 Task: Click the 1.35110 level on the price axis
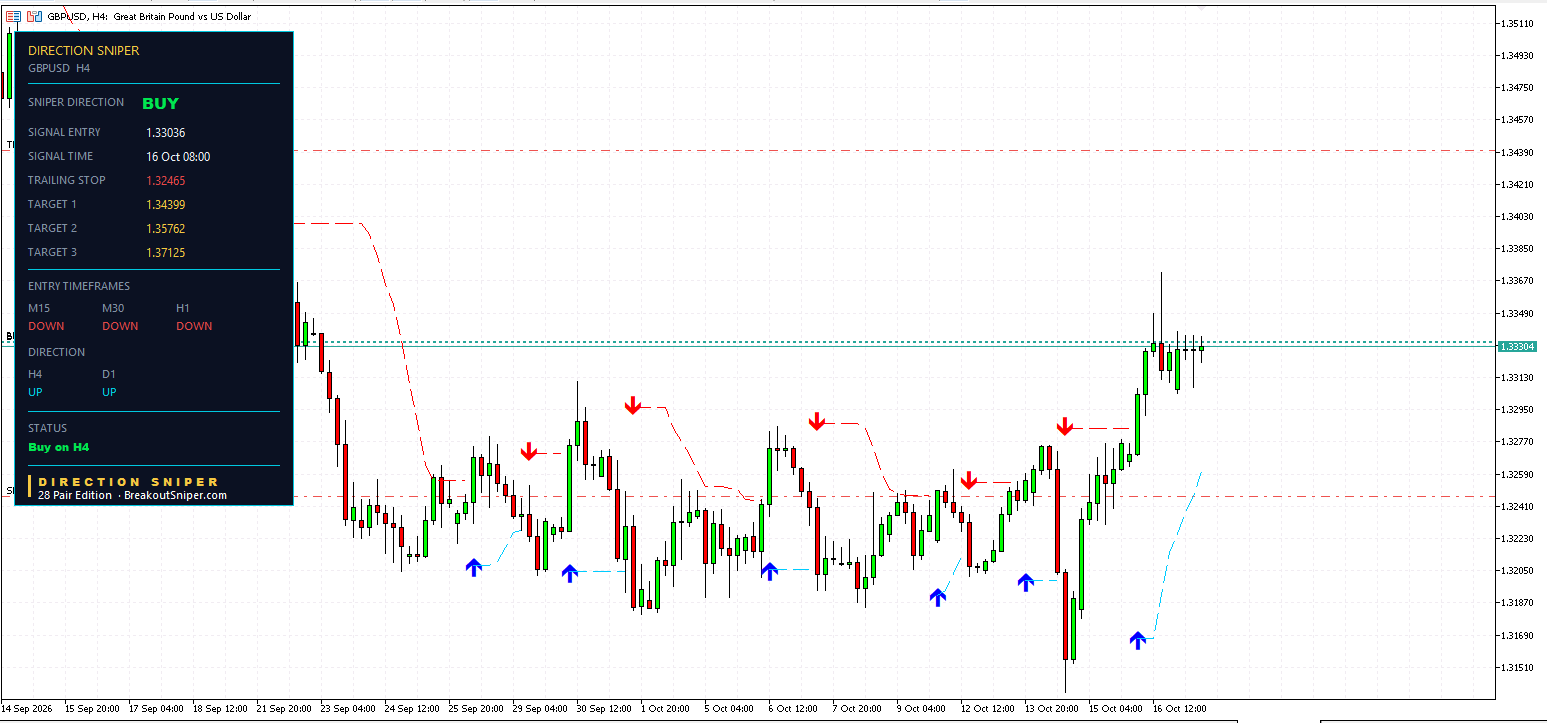tap(1518, 23)
